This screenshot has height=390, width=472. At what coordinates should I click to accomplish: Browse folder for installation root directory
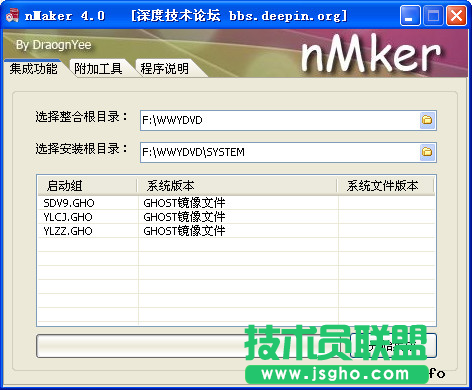tap(427, 152)
